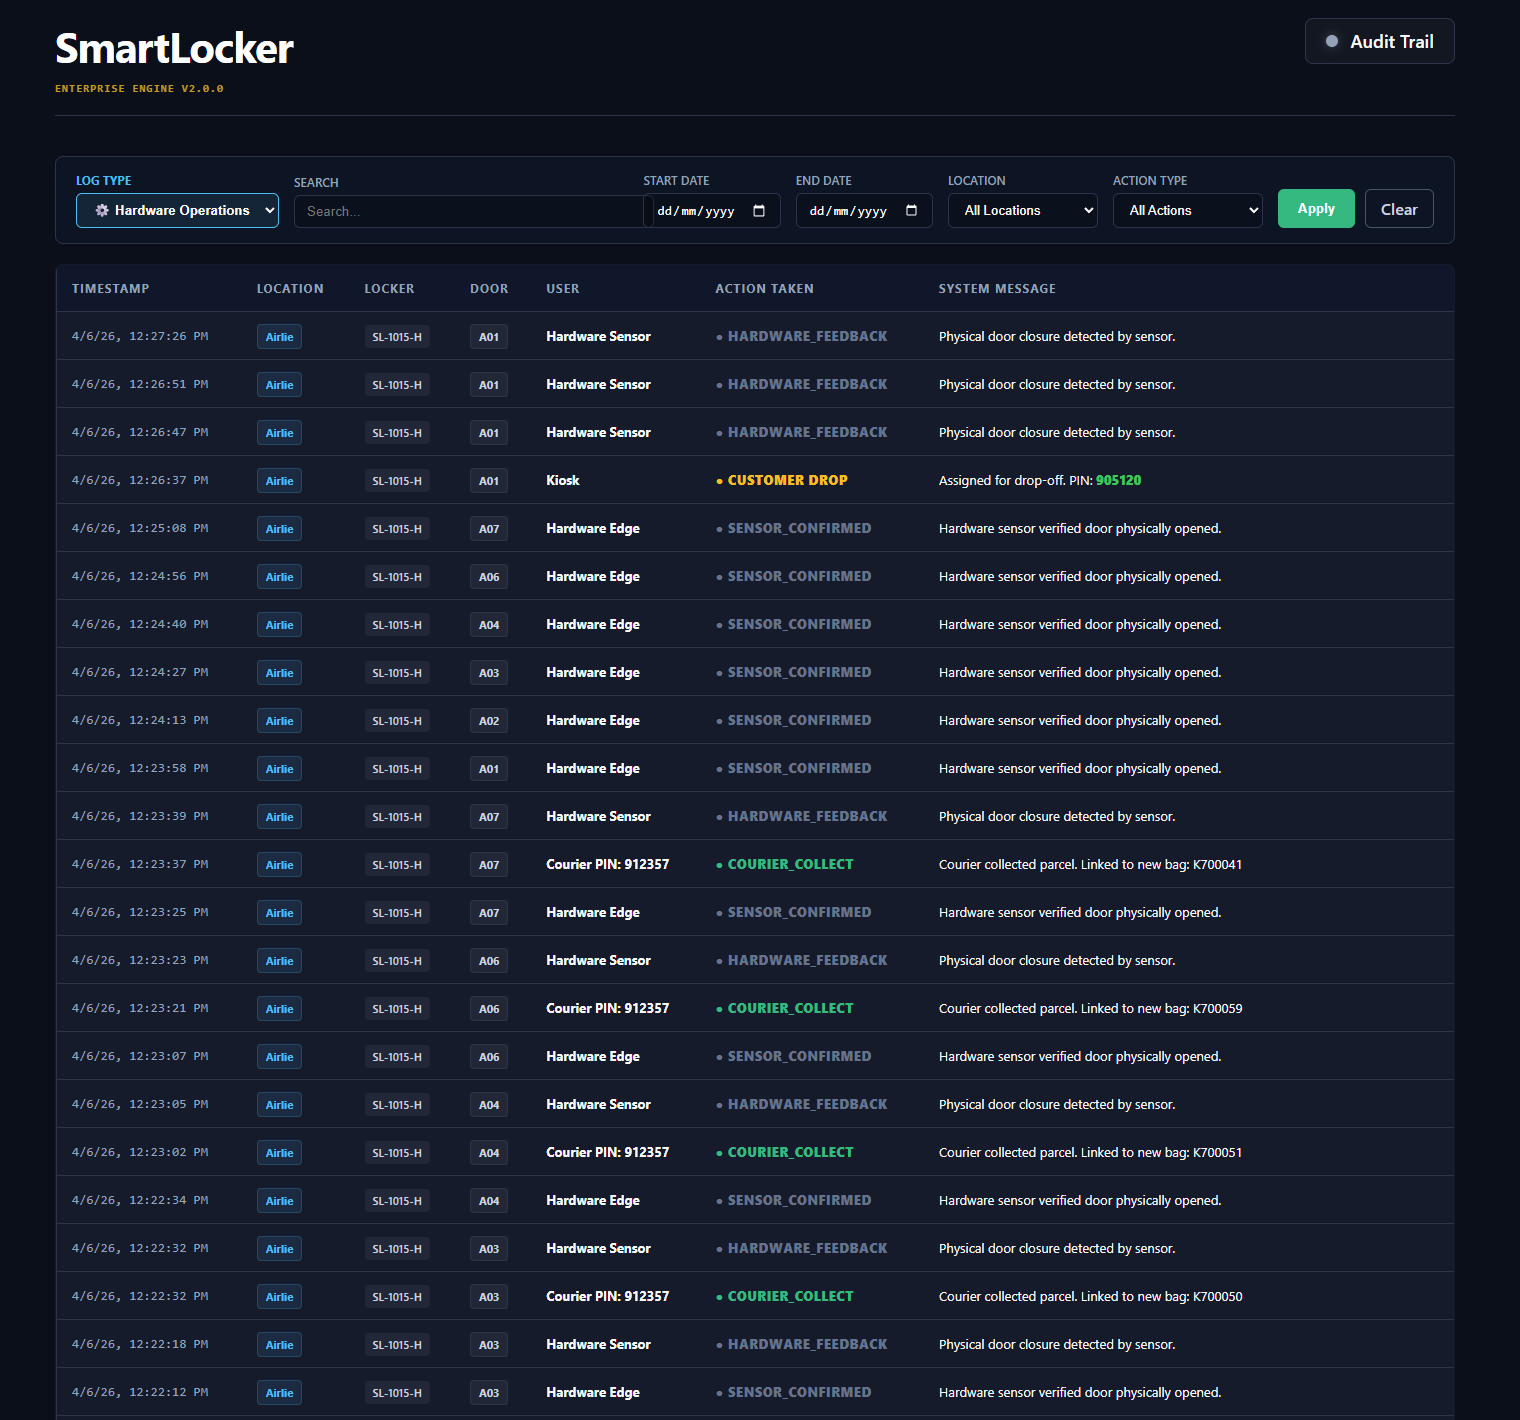Open the All Locations dropdown
1520x1420 pixels.
1022,211
